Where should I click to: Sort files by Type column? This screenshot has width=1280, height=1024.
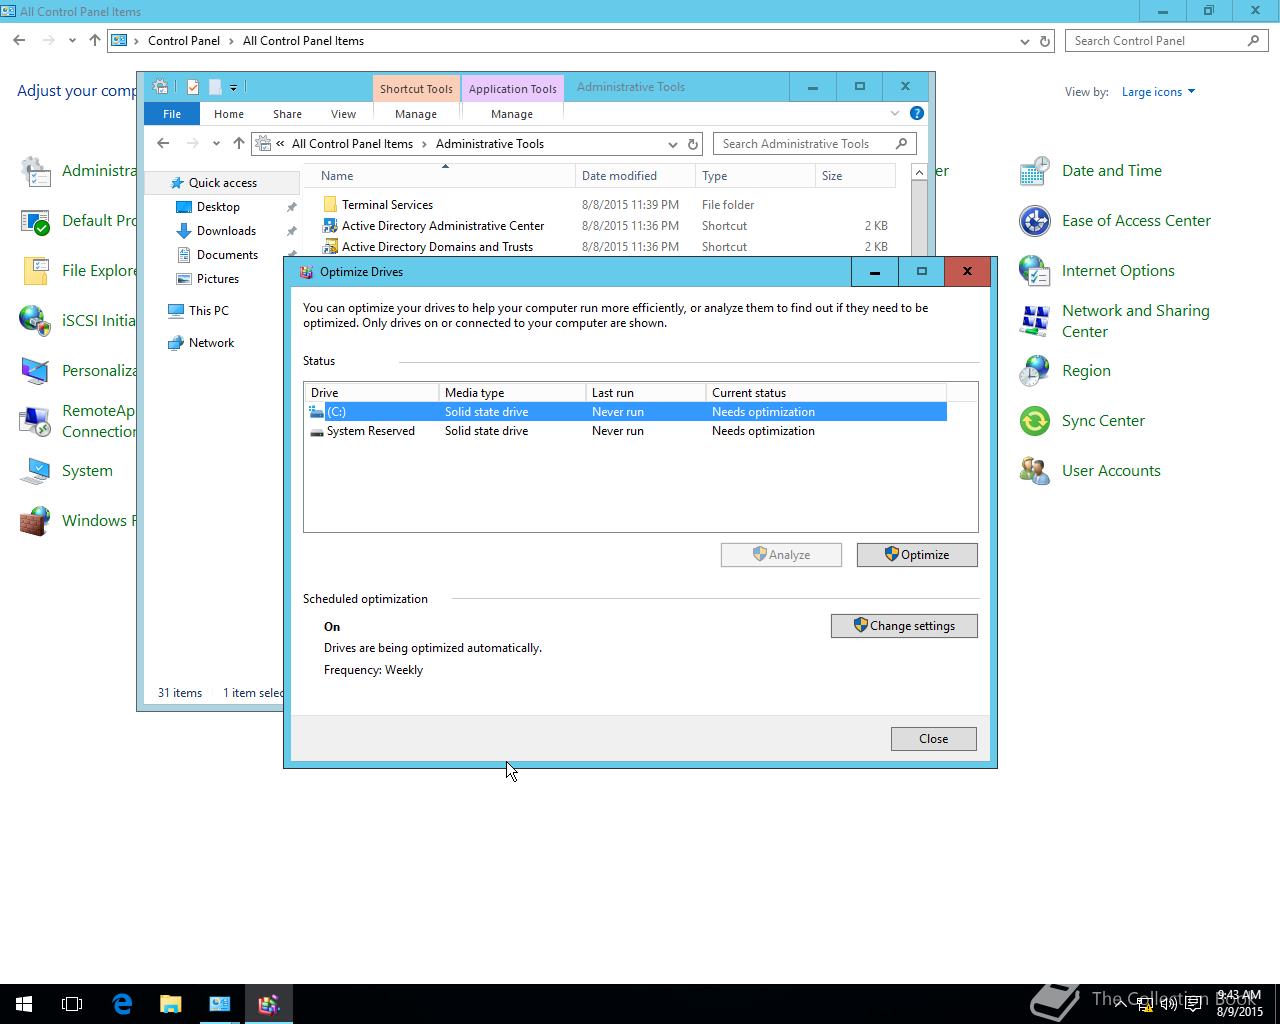755,176
